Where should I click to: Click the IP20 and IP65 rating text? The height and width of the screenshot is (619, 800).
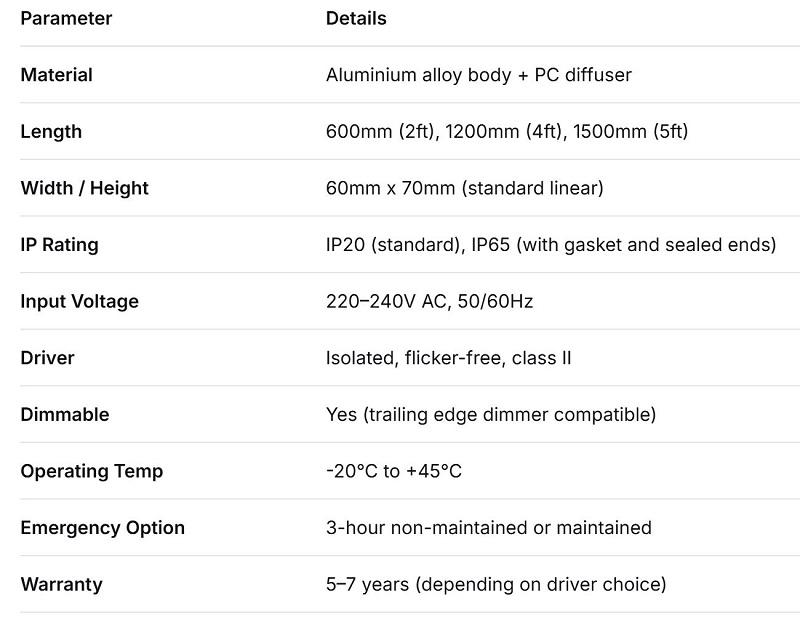pos(551,245)
